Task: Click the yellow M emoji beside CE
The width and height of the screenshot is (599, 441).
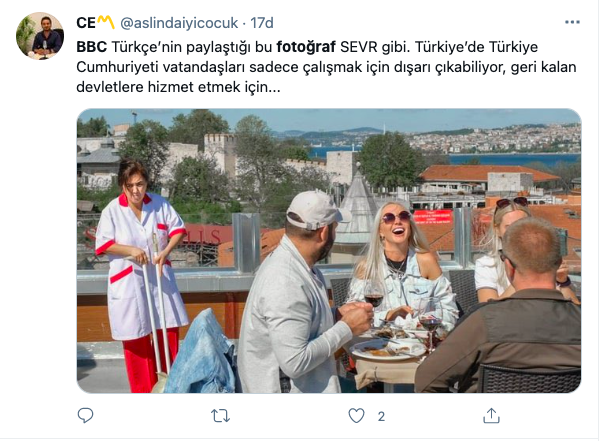Action: pyautogui.click(x=105, y=22)
